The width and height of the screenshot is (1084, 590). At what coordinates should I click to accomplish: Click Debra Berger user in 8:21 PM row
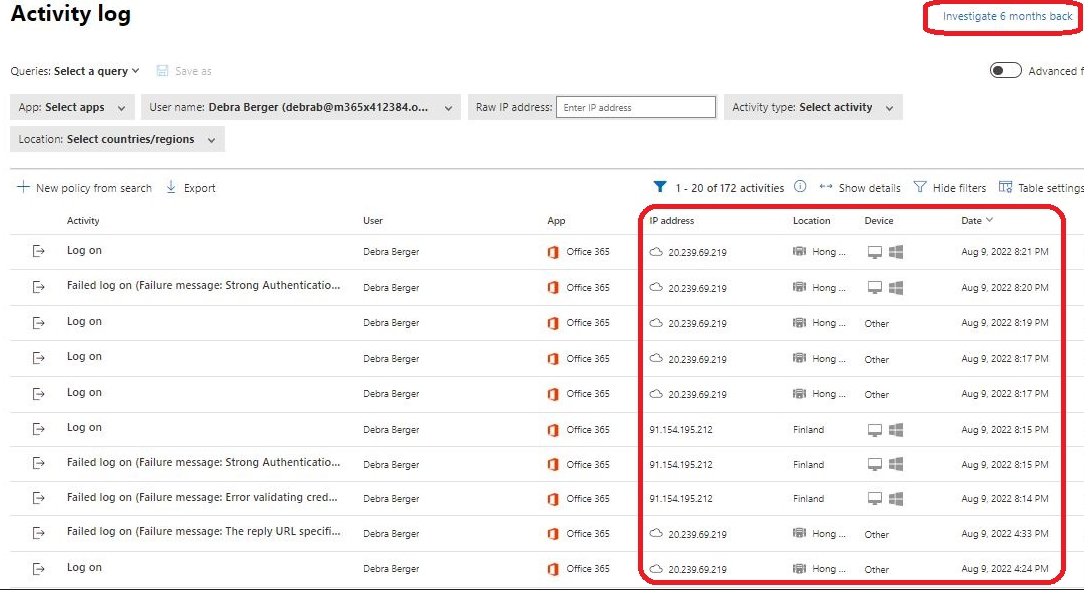pos(391,252)
